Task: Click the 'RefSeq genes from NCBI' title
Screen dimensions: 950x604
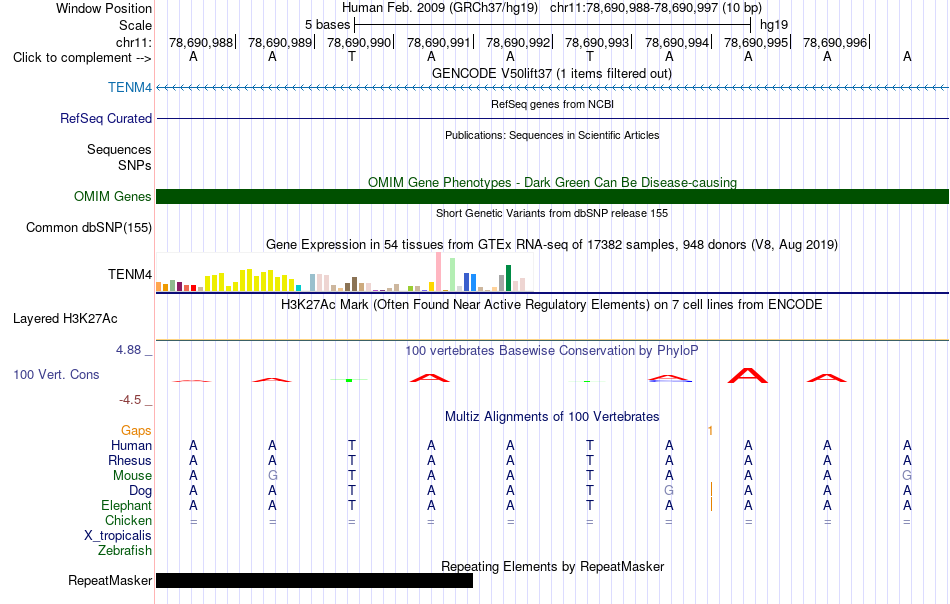Action: (552, 104)
